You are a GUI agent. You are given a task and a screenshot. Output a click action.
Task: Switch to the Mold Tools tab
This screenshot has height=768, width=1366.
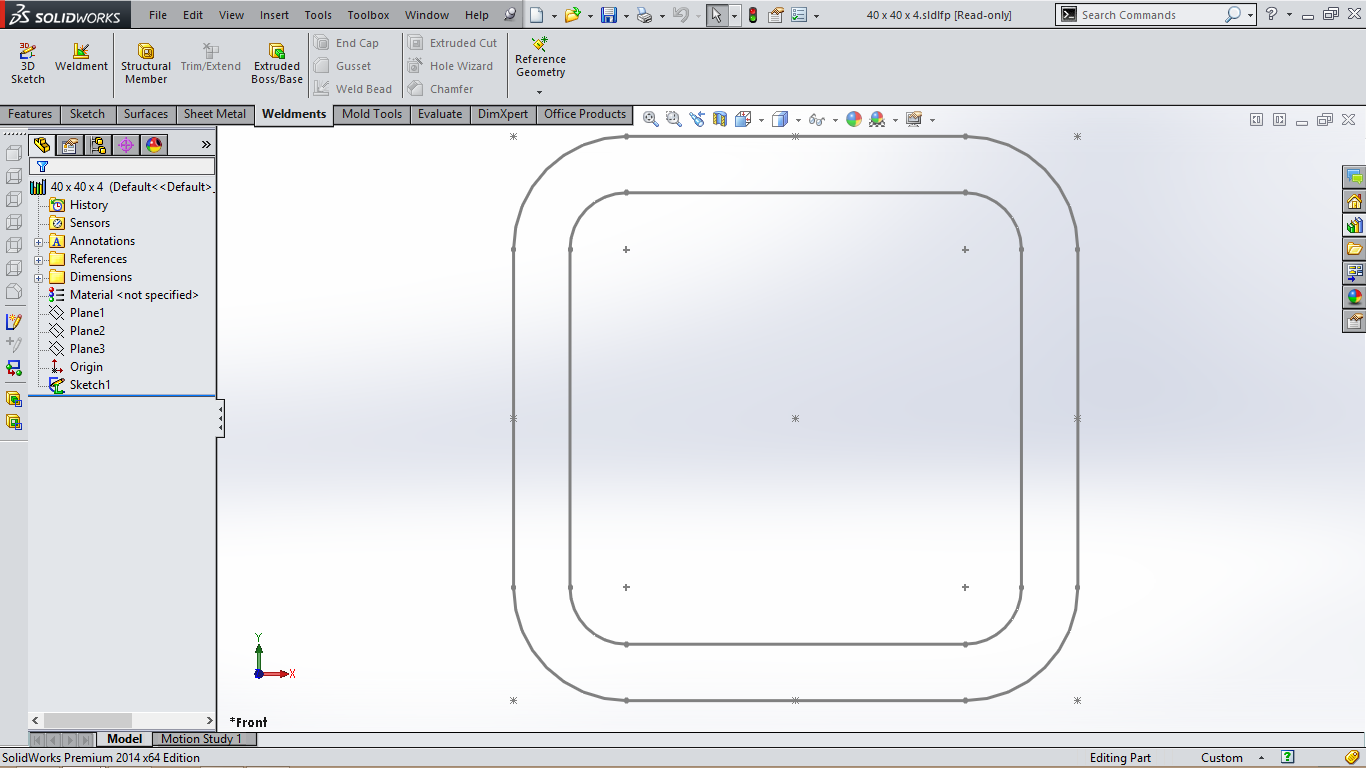click(371, 114)
